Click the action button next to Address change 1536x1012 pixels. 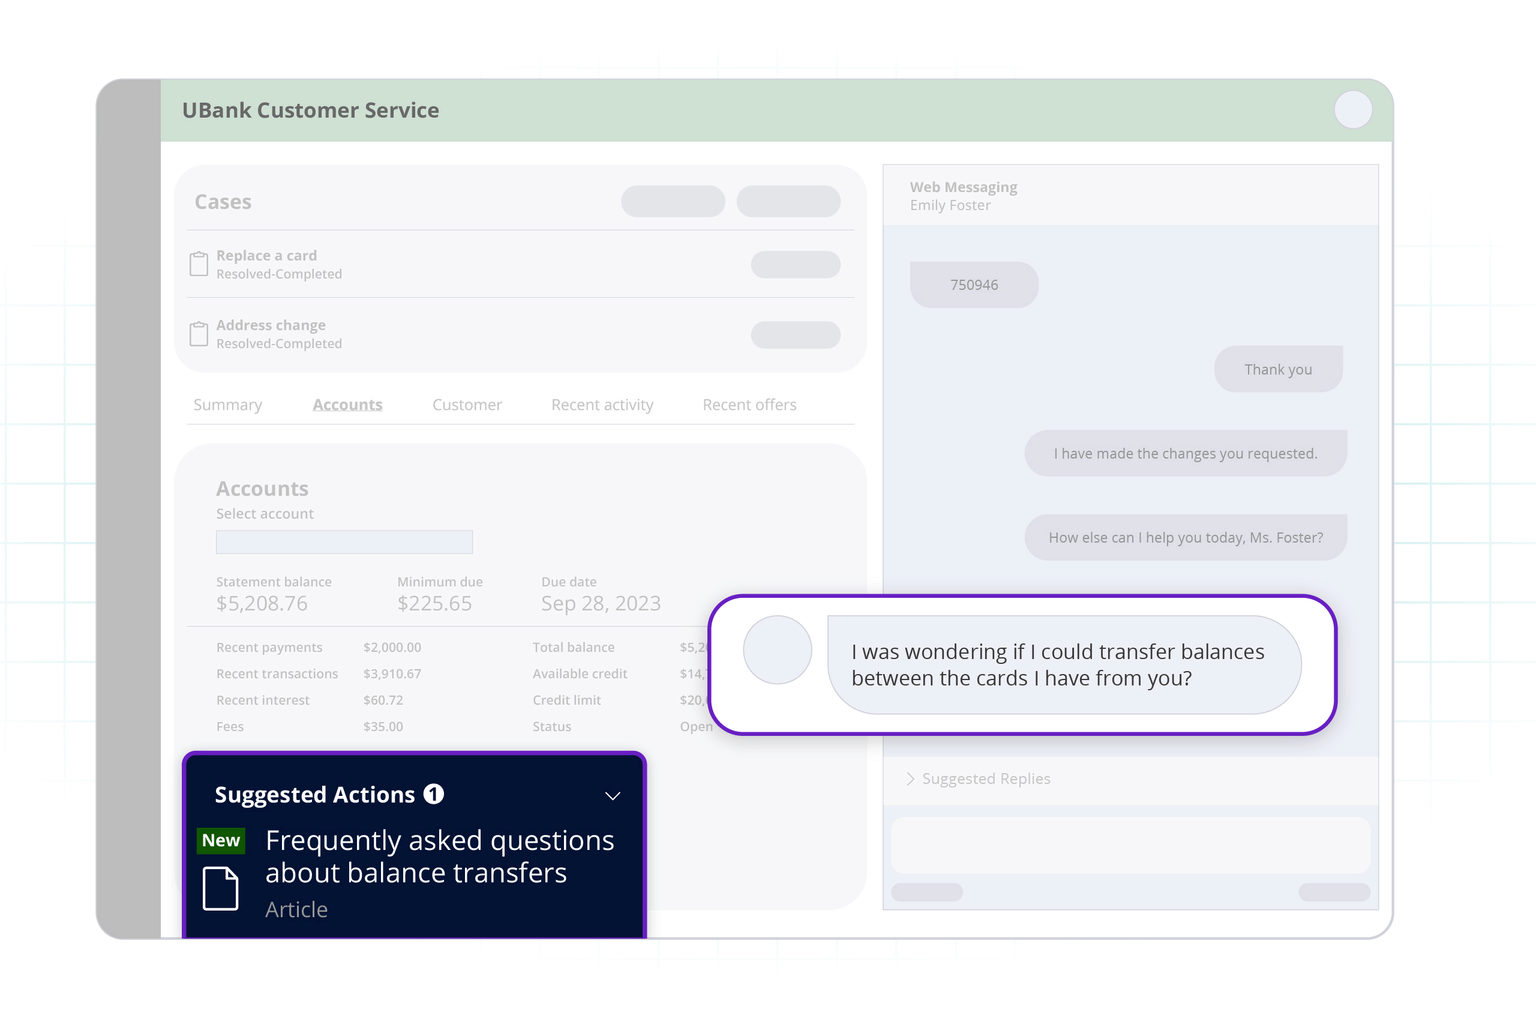(795, 334)
